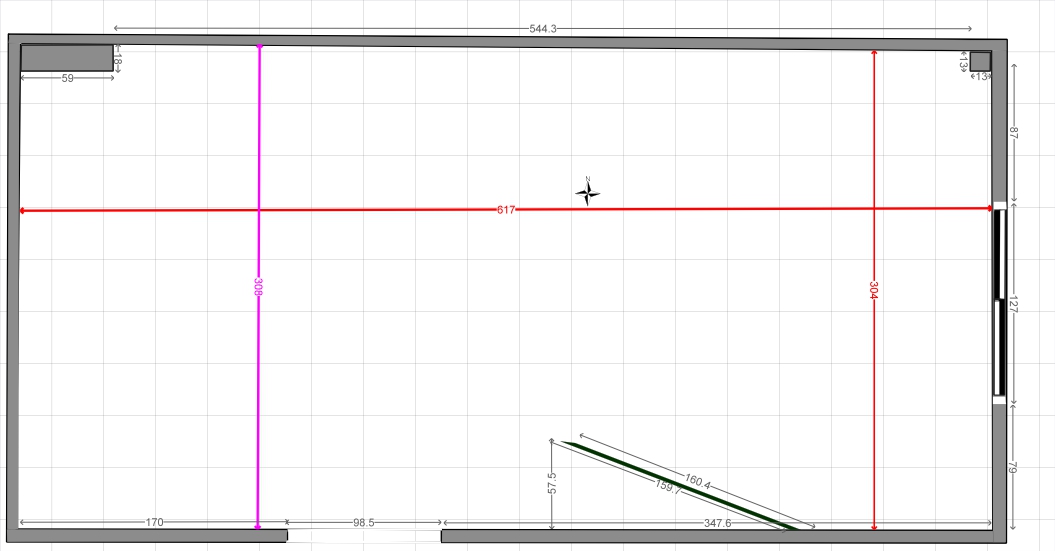The image size is (1055, 551).
Task: Click the 159.7 diagonal dimension label
Action: [667, 488]
